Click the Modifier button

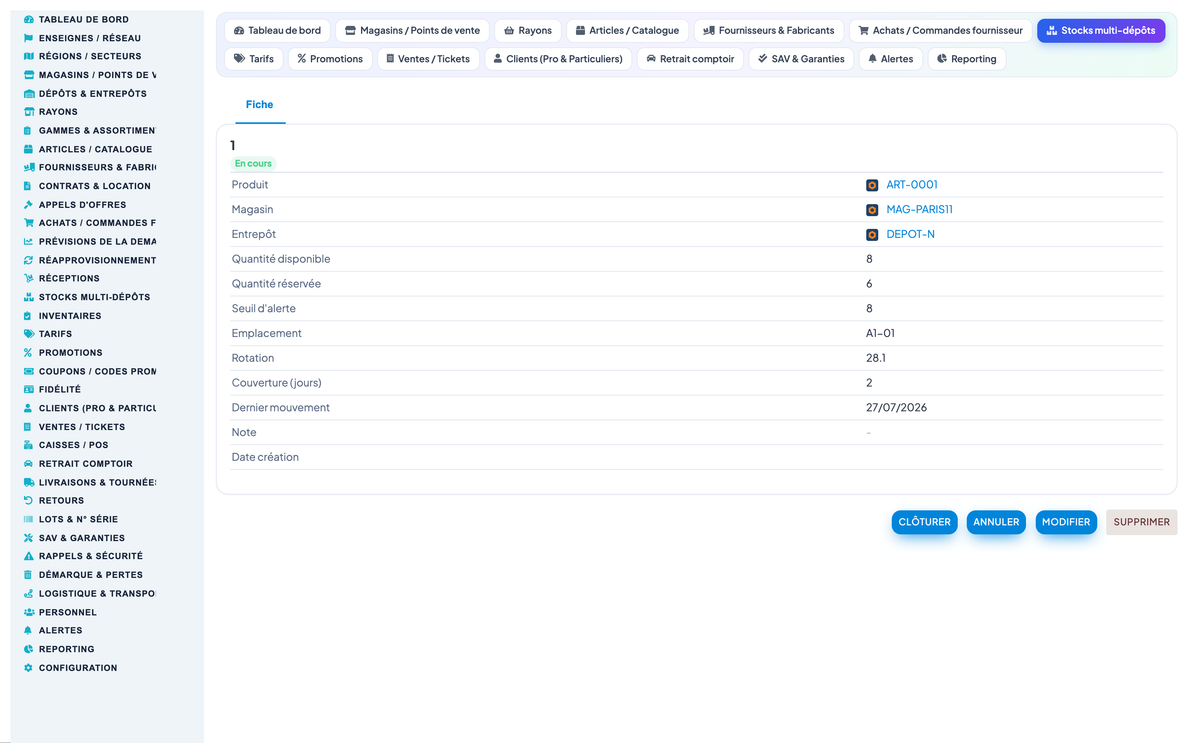[x=1066, y=522]
